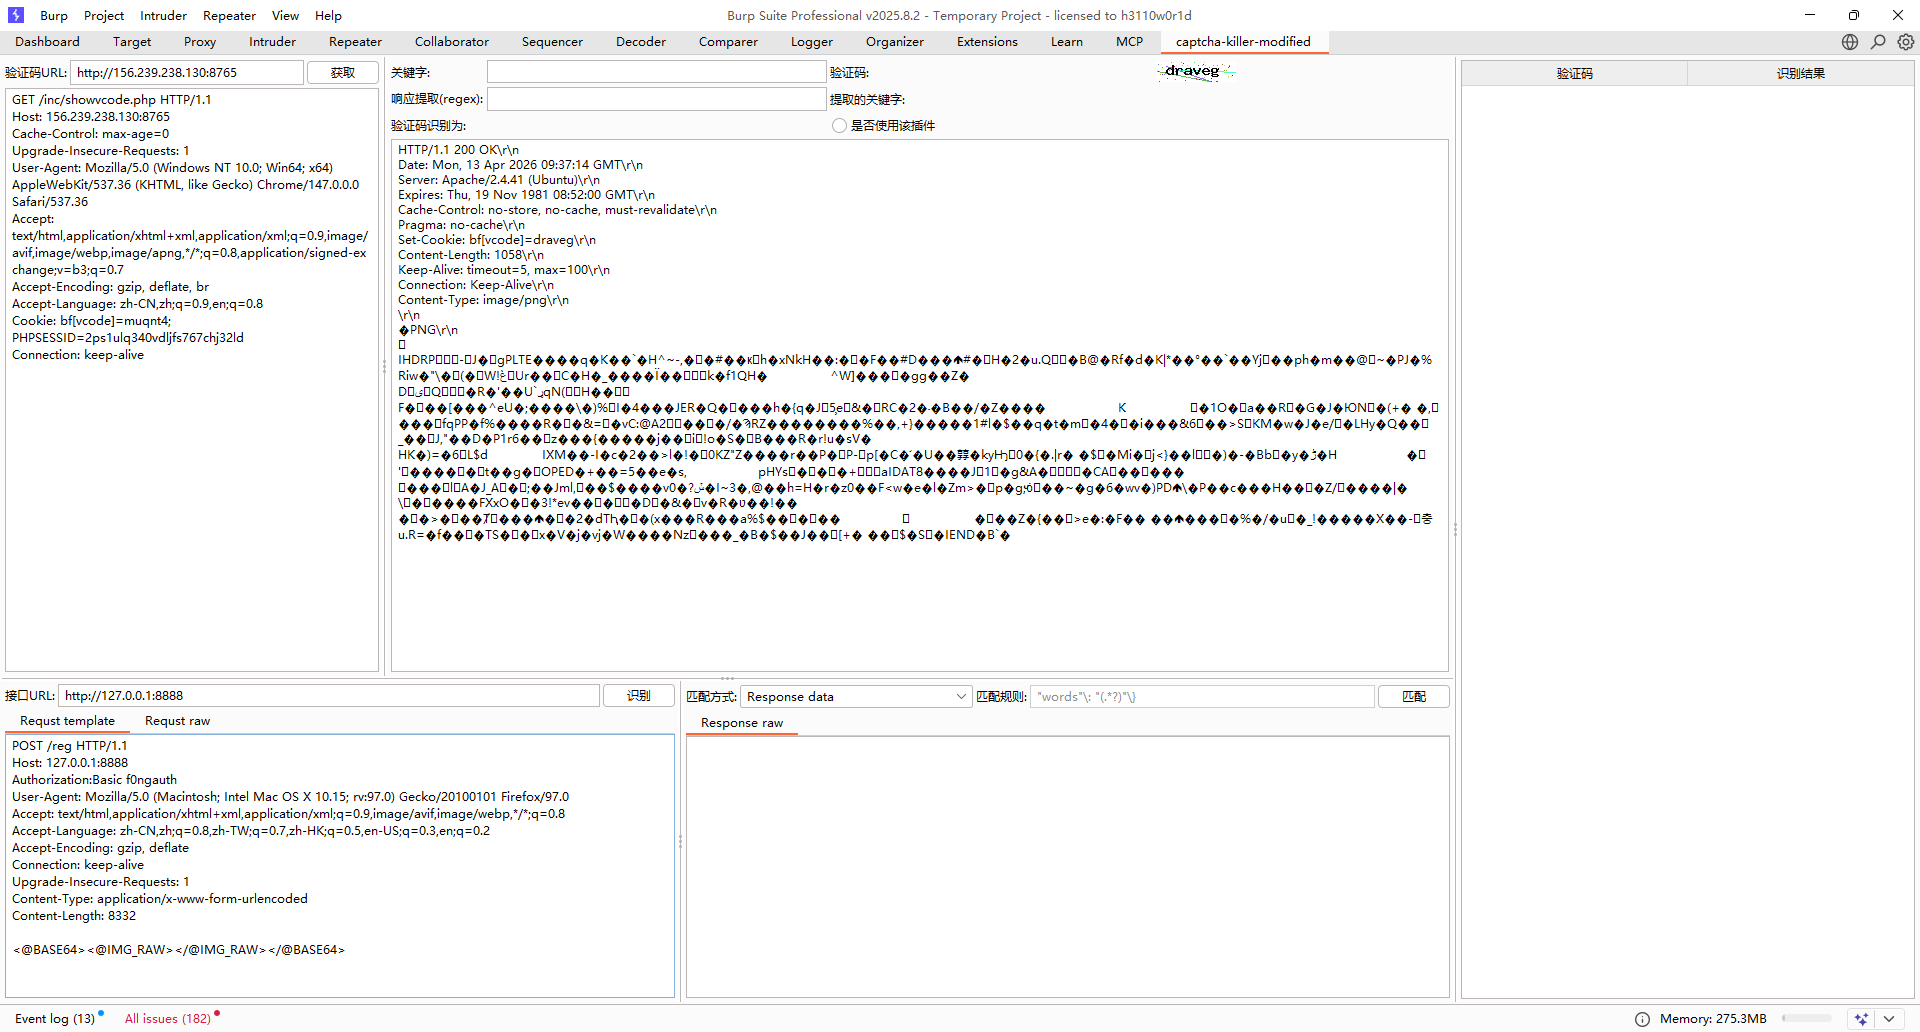The image size is (1920, 1032).
Task: Click the memory info circle icon
Action: point(1642,1019)
